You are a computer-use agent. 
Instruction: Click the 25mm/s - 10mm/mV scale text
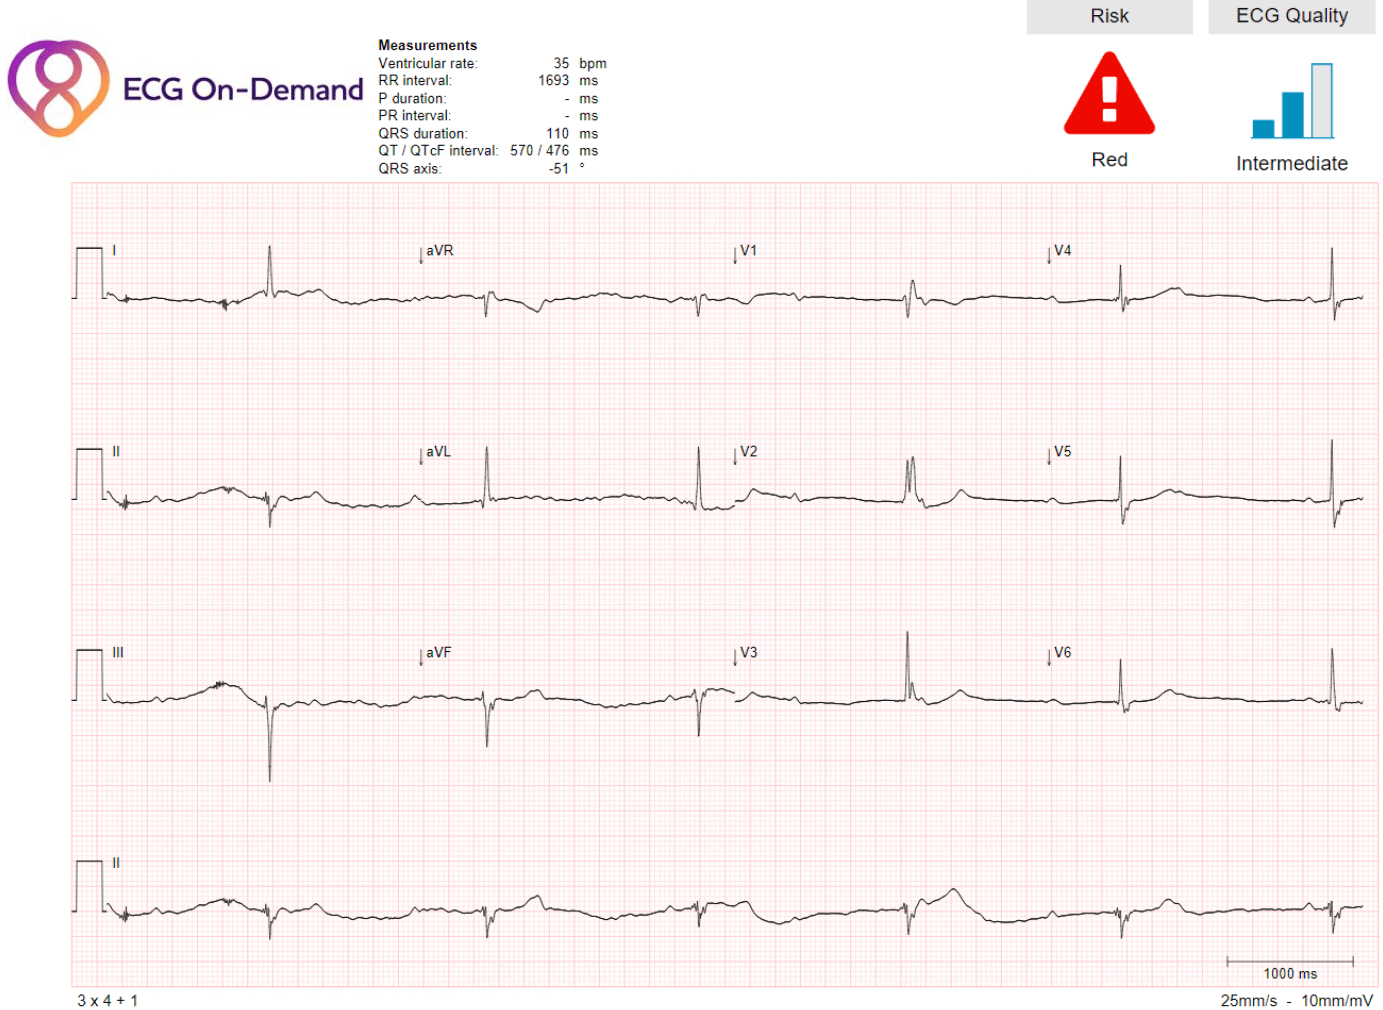(x=1296, y=1000)
